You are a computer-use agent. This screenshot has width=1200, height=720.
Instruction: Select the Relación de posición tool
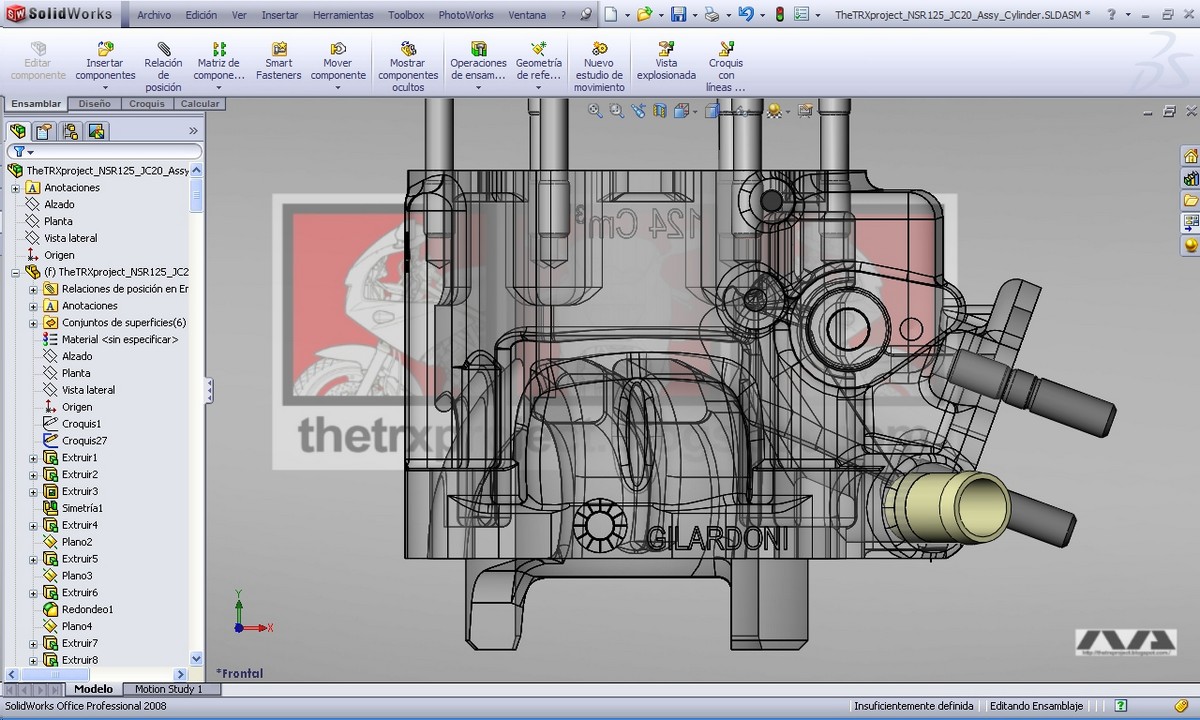tap(163, 67)
